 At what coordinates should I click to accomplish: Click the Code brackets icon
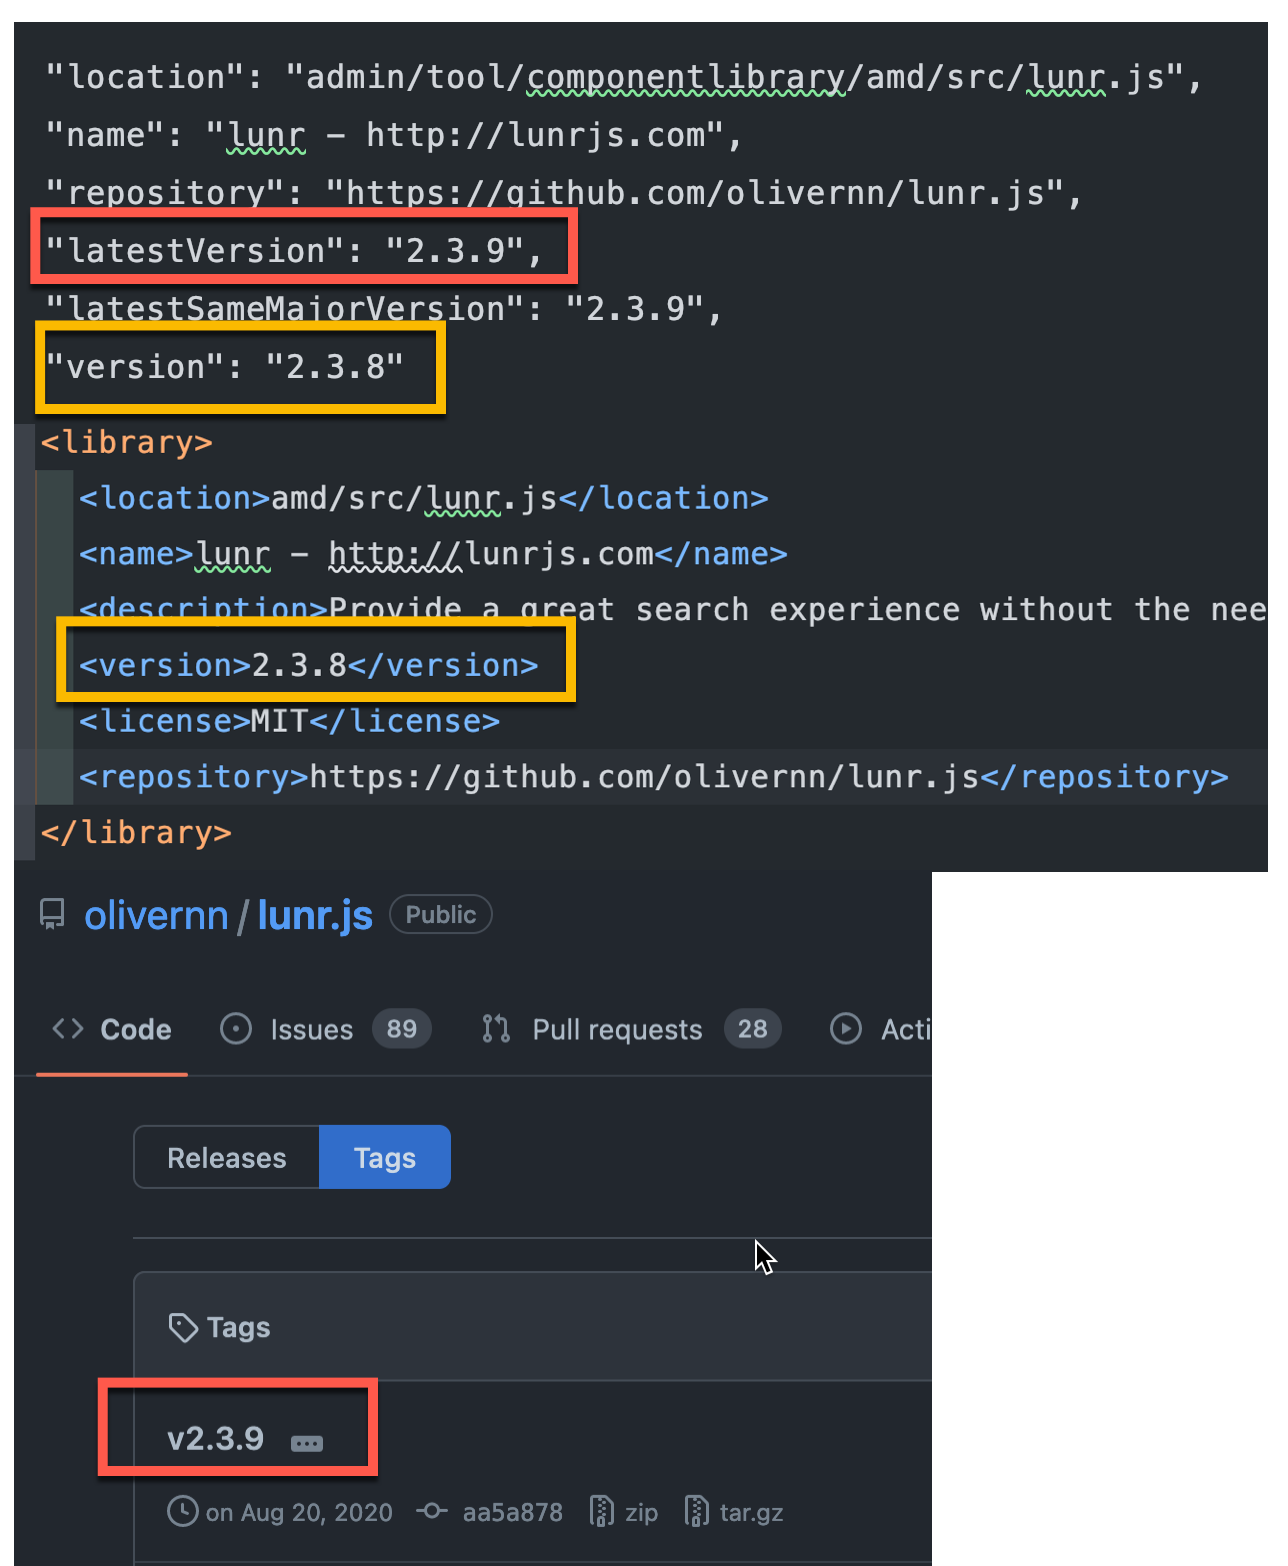tap(67, 1029)
